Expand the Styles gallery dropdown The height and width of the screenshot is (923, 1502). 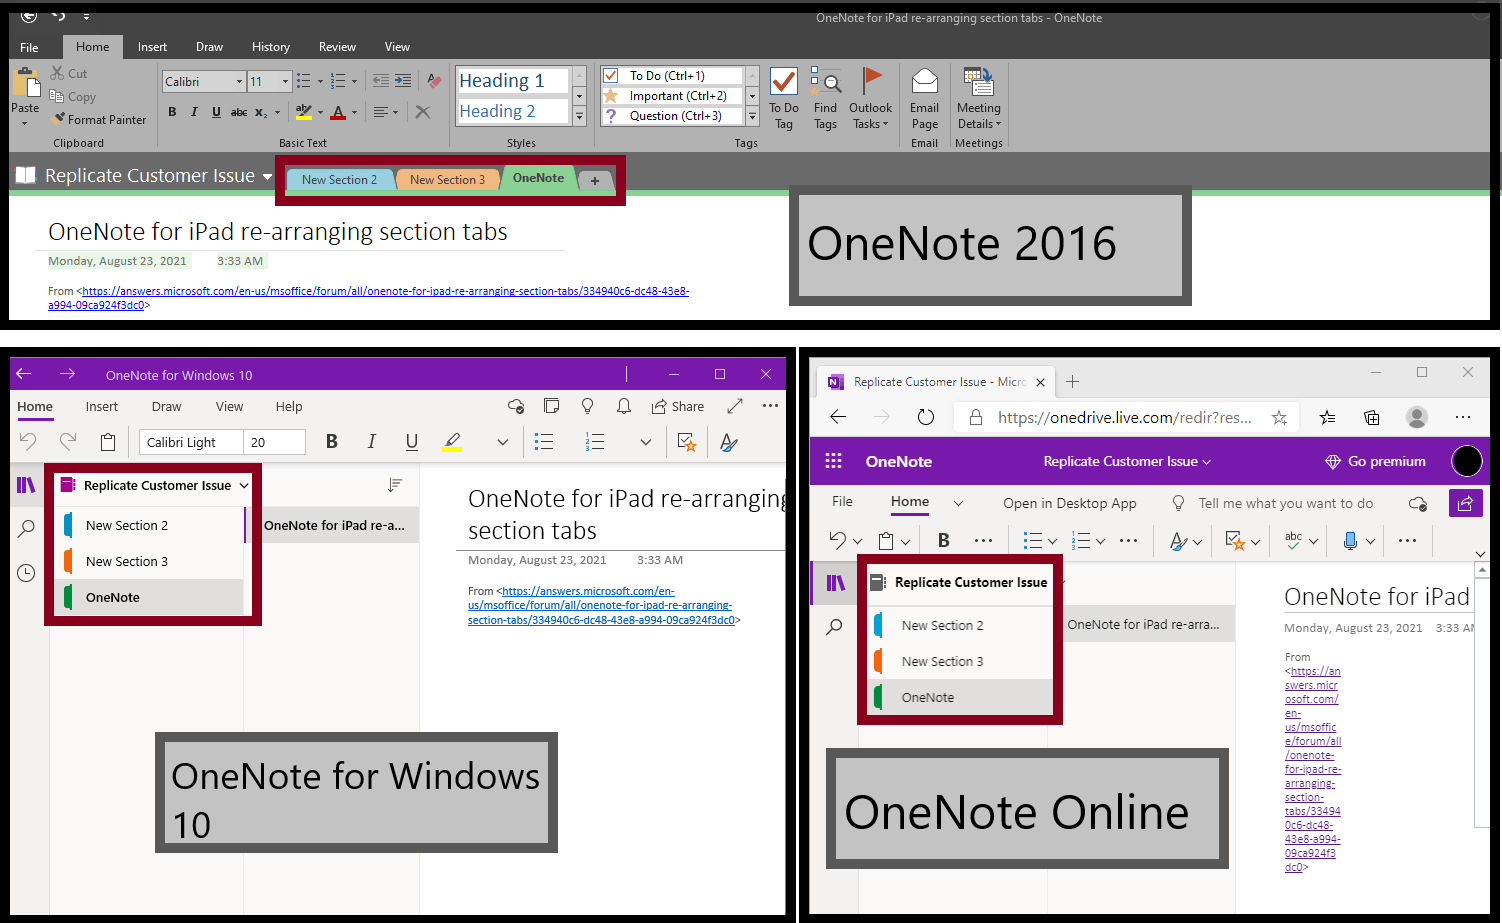579,116
